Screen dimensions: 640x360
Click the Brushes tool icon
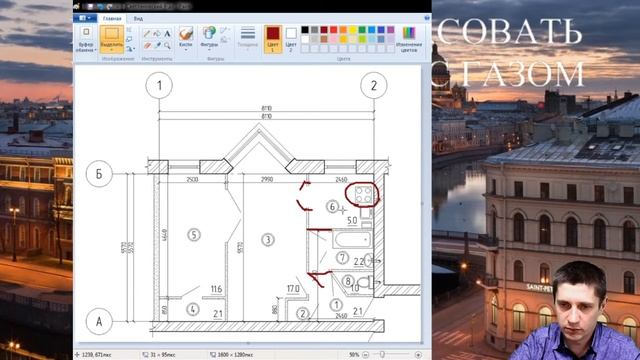pos(186,33)
